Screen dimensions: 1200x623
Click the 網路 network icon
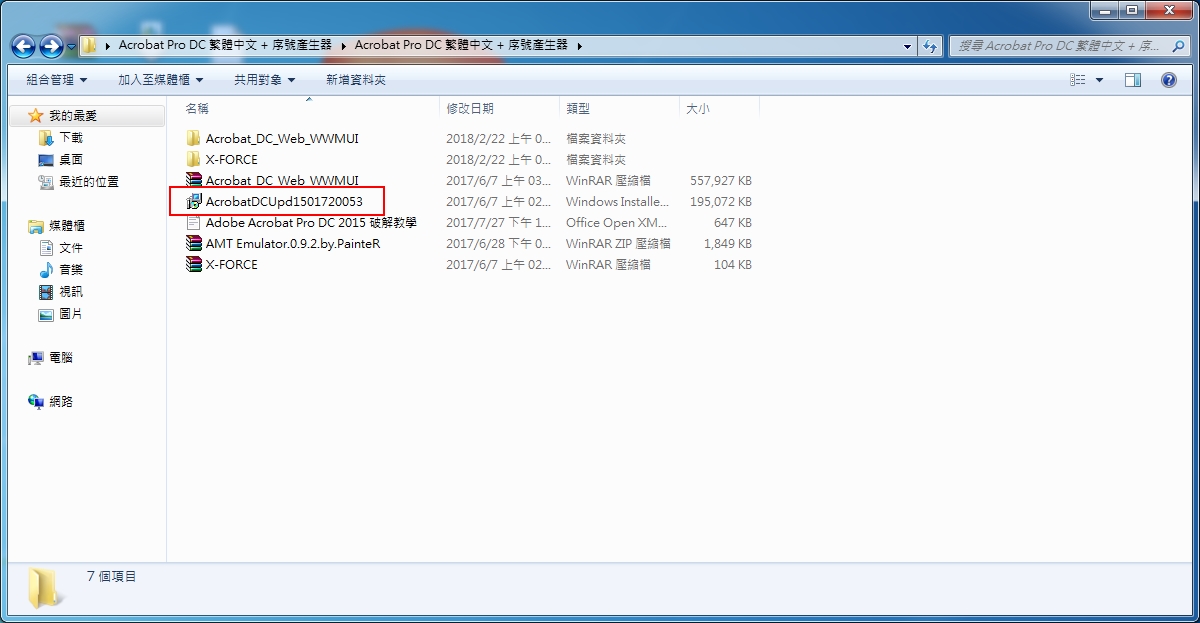tap(36, 402)
